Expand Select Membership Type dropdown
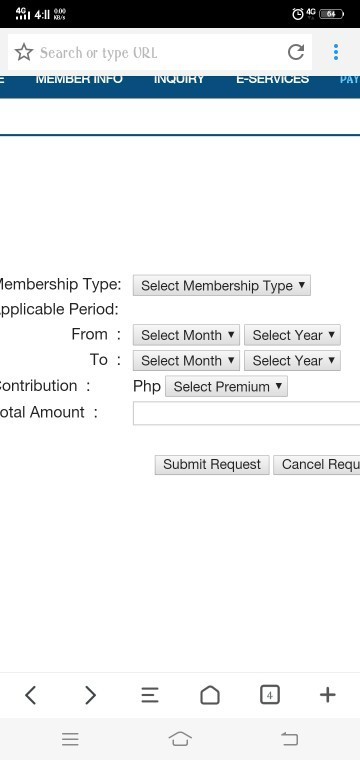Viewport: 360px width, 760px height. pyautogui.click(x=221, y=285)
